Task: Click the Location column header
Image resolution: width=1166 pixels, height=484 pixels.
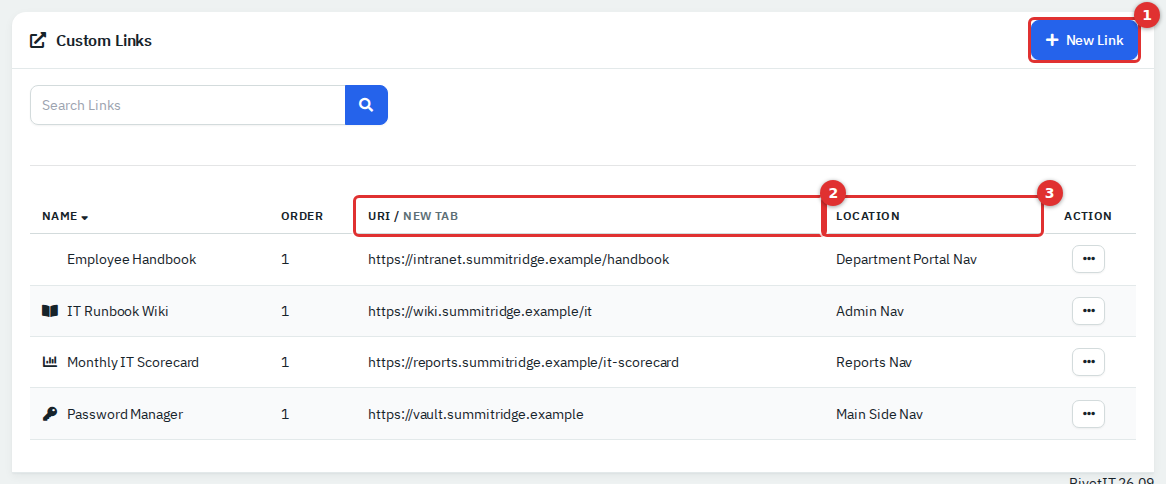Action: point(868,216)
